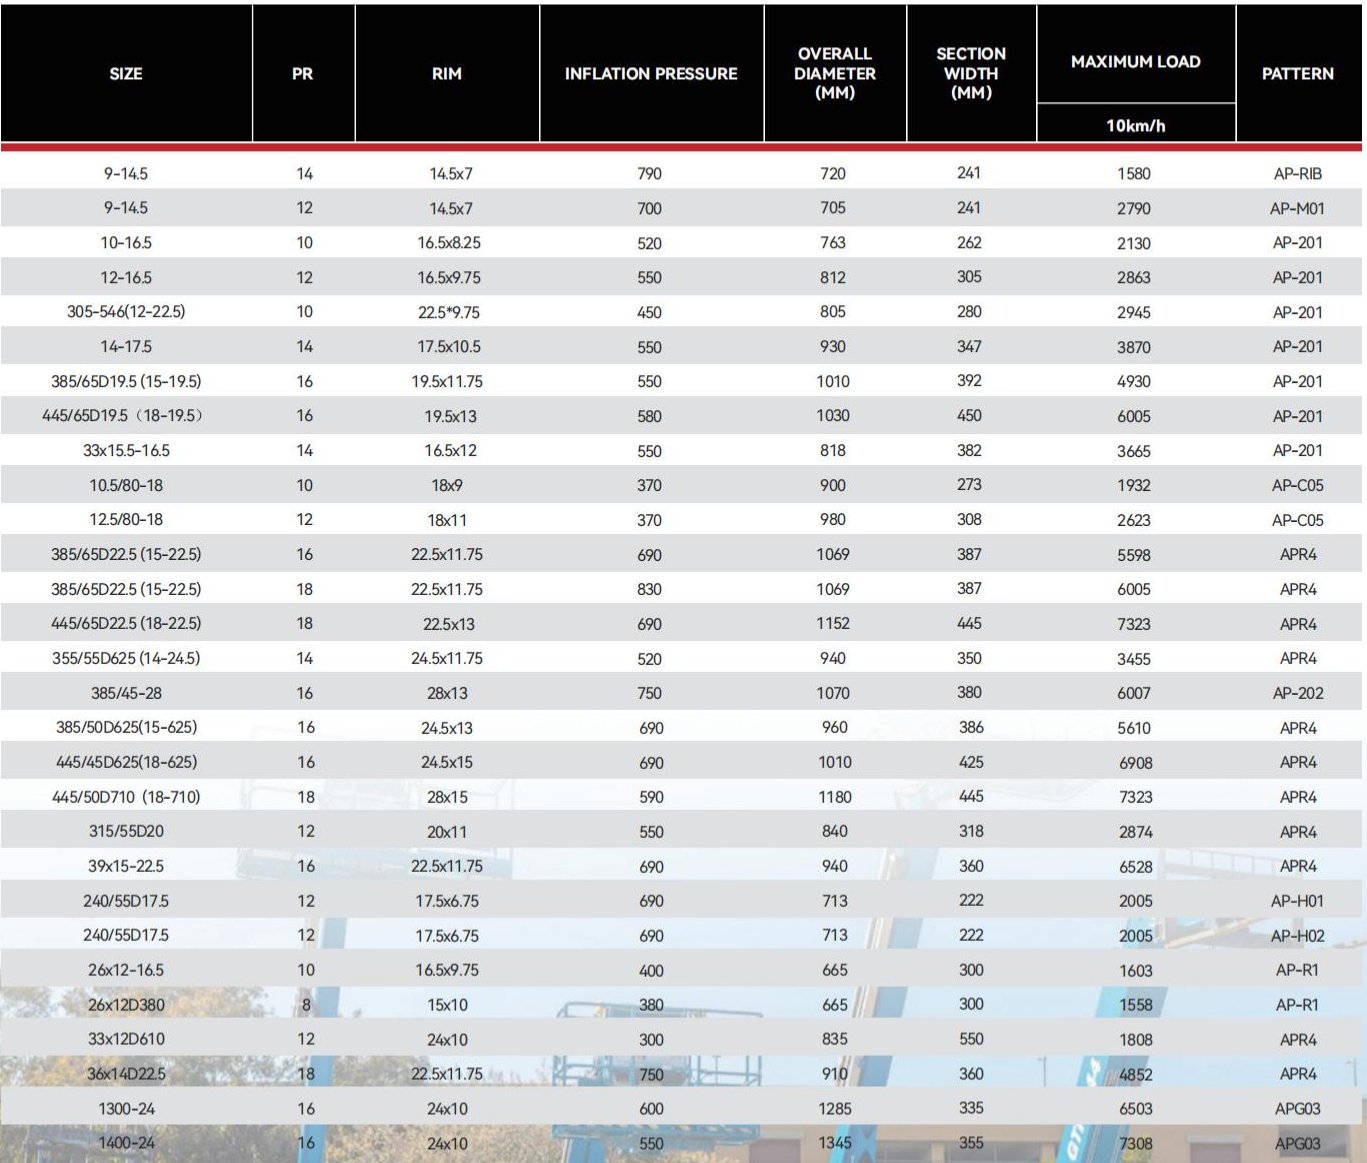
Task: Click the AP-M01 pattern cell
Action: 1298,208
